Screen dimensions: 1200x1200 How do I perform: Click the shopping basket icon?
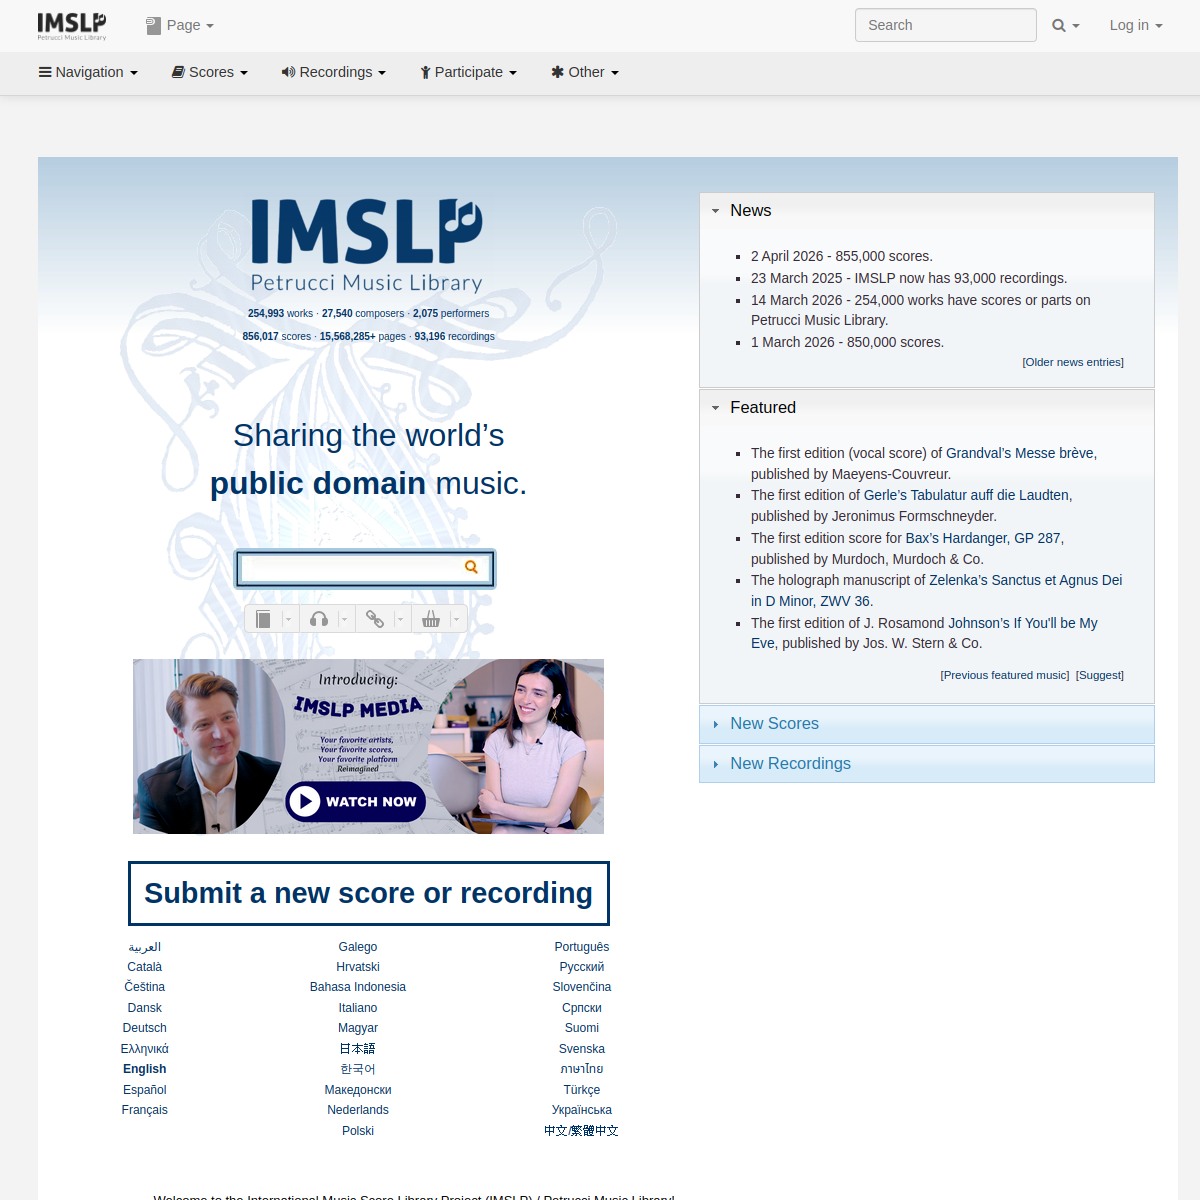pyautogui.click(x=434, y=619)
